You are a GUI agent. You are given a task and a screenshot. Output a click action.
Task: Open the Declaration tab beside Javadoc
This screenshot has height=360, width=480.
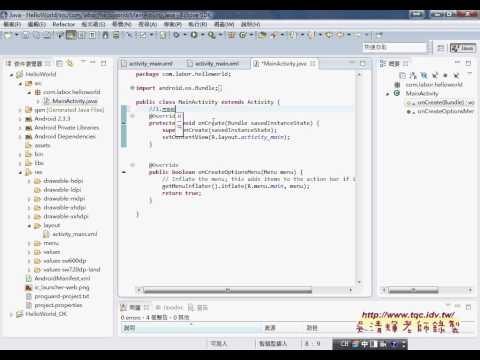point(198,307)
